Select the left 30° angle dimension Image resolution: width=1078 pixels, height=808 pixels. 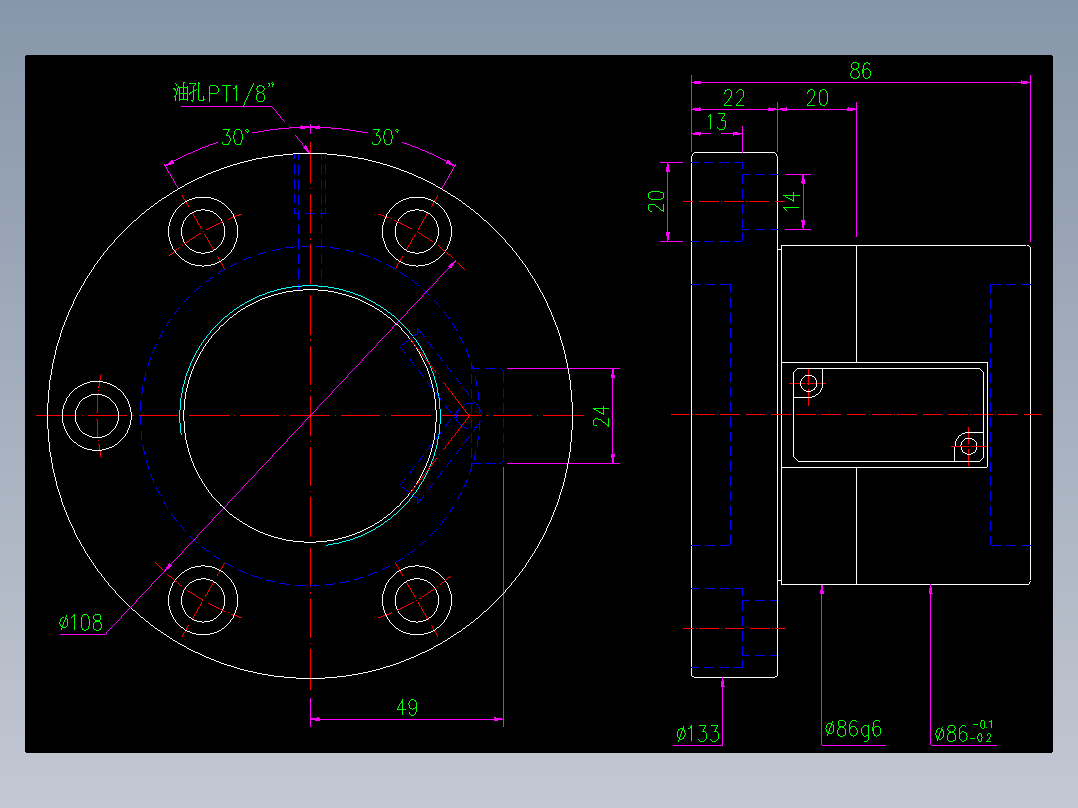[234, 137]
